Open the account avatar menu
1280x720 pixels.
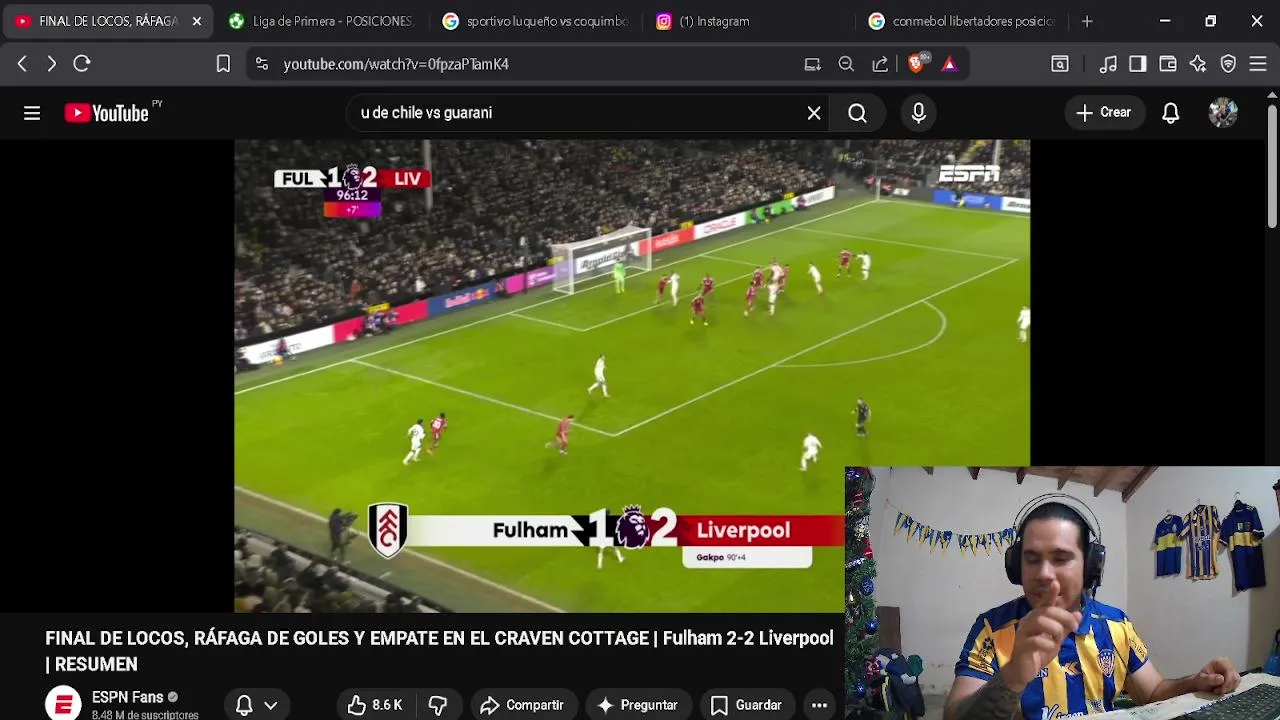point(1223,113)
